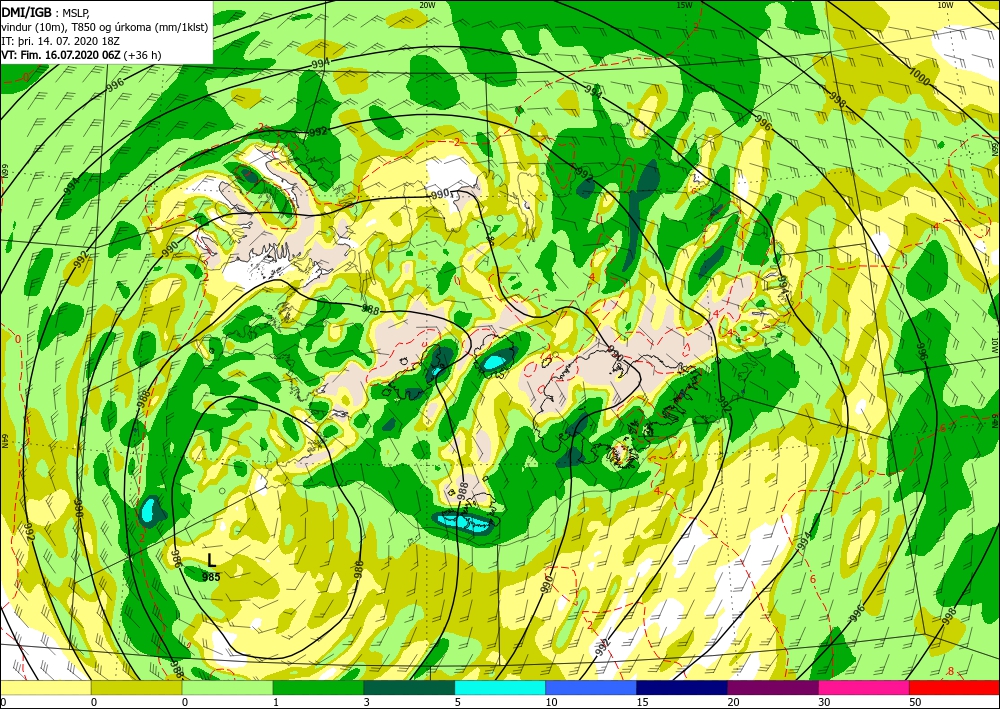Screen dimensions: 1000x709
Task: Click legend value '15'
Action: pos(642,702)
